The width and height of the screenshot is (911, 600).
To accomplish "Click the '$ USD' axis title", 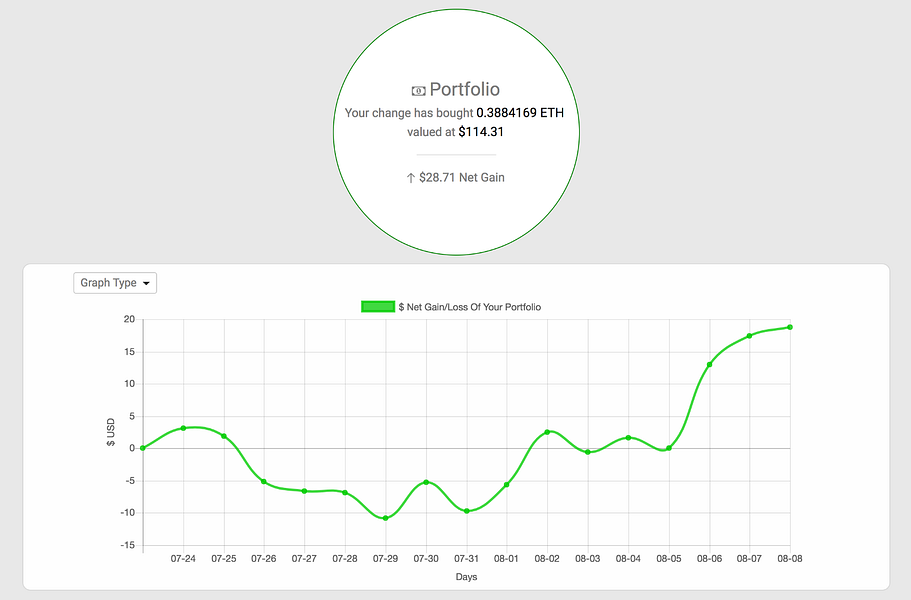I will (x=111, y=432).
